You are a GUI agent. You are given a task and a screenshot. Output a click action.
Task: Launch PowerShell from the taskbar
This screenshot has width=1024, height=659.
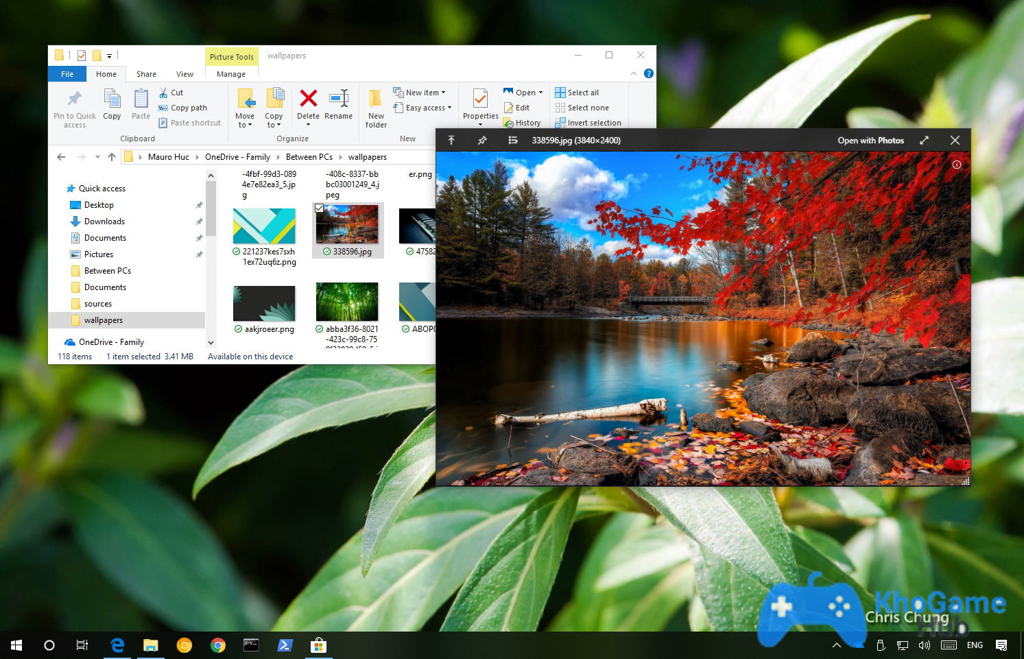pyautogui.click(x=285, y=645)
